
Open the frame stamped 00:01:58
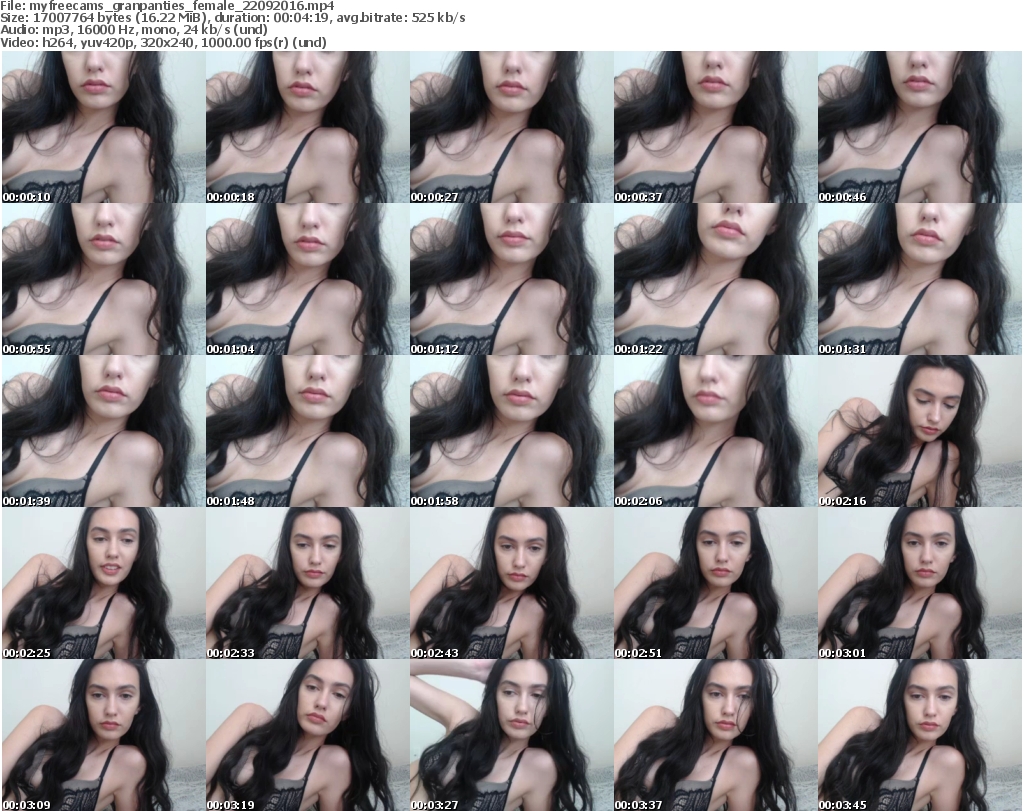coord(511,431)
